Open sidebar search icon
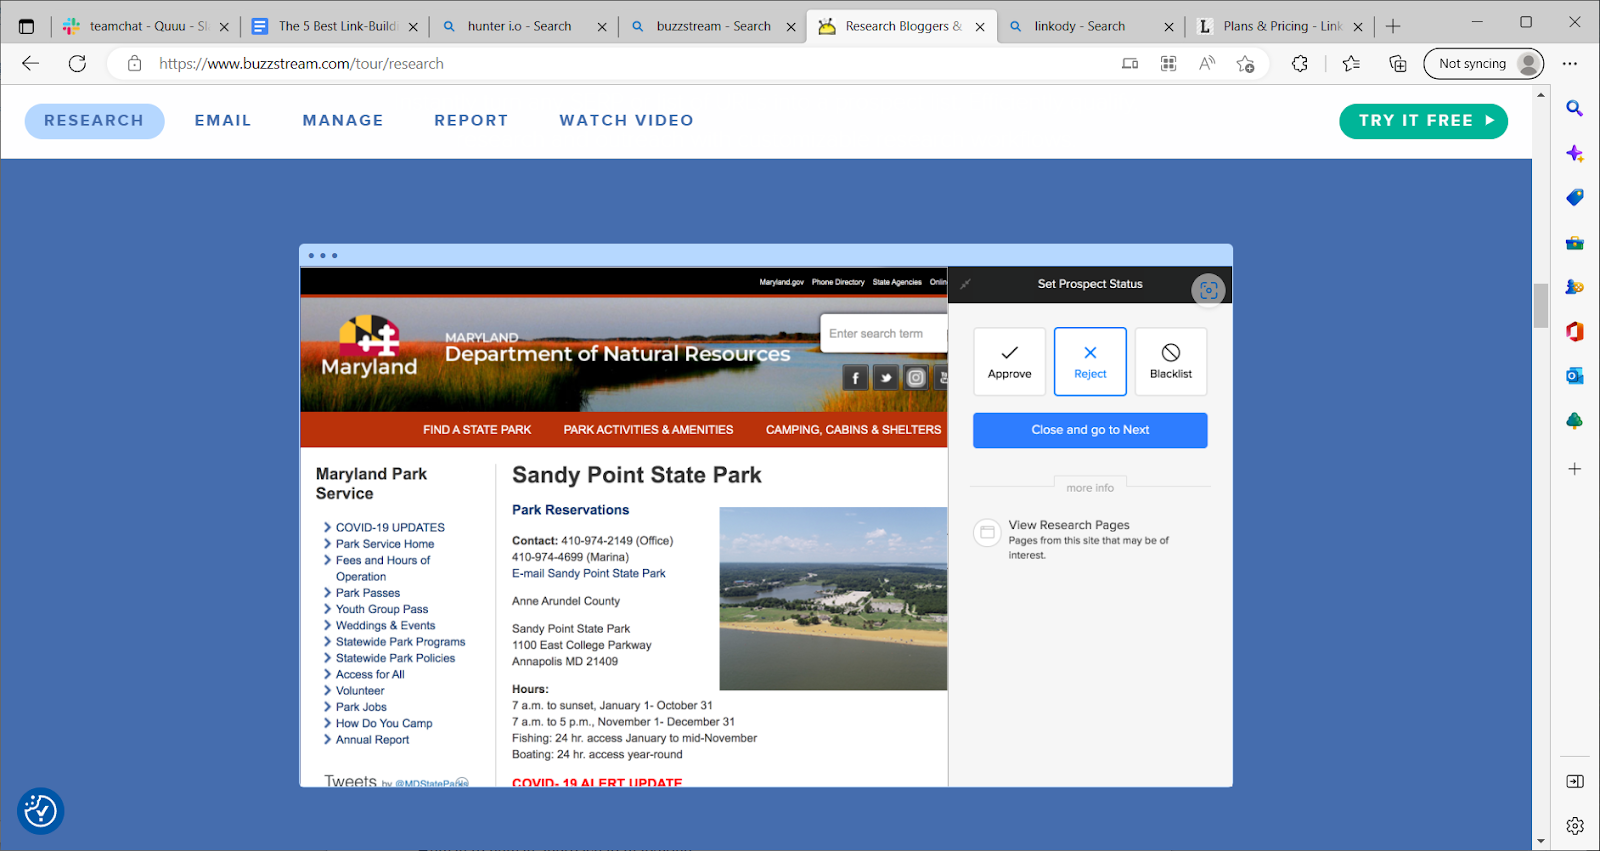 coord(1574,108)
